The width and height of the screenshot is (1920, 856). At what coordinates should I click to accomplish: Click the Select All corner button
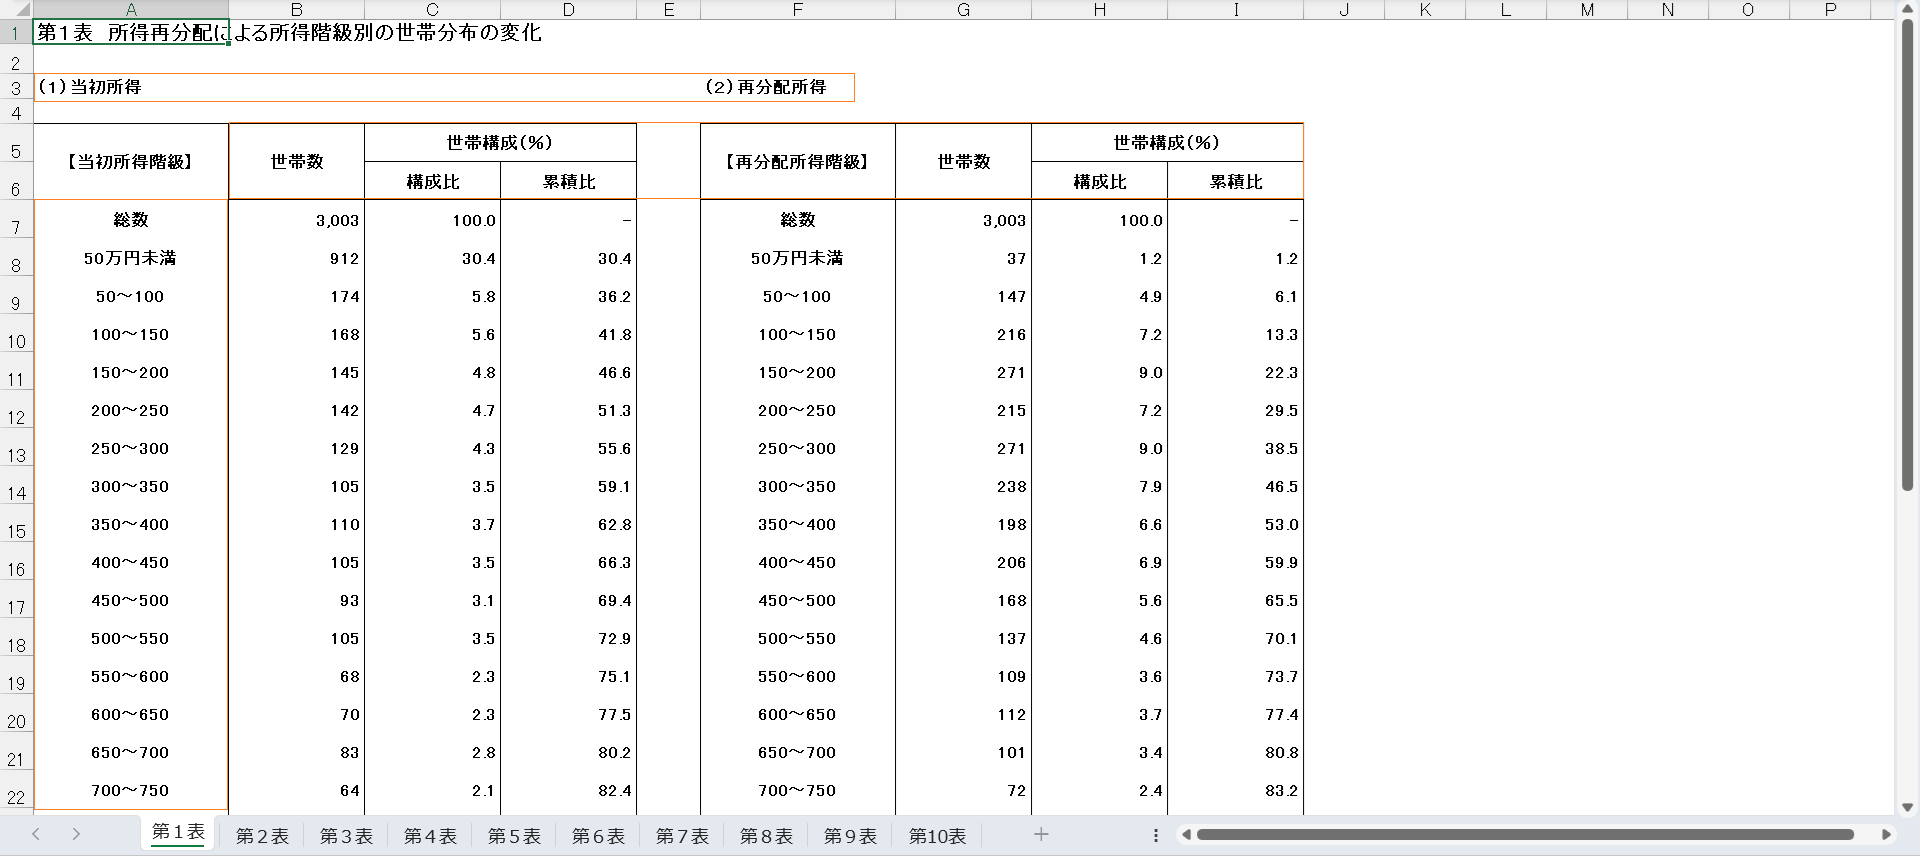tap(16, 10)
